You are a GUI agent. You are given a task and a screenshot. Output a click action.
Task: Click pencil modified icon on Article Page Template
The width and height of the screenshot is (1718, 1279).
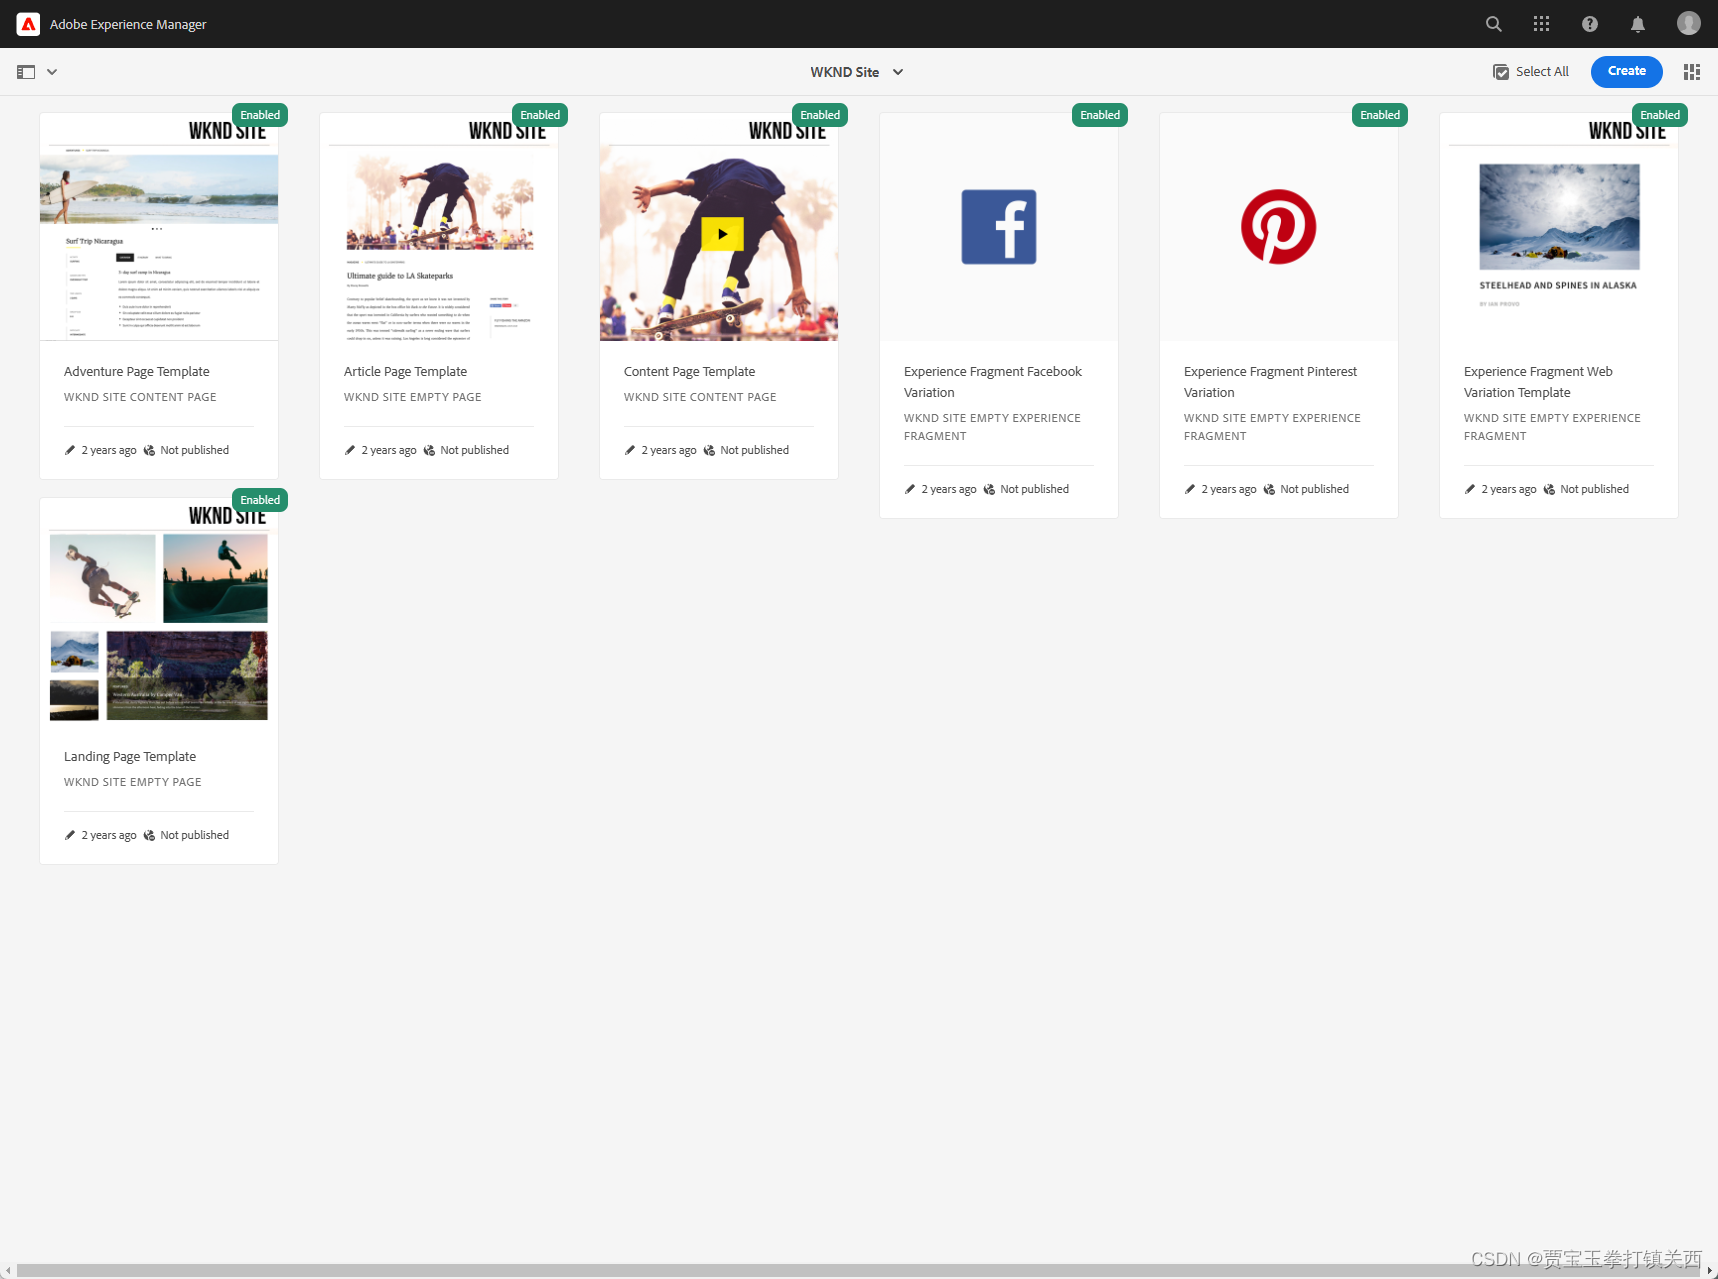coord(350,450)
